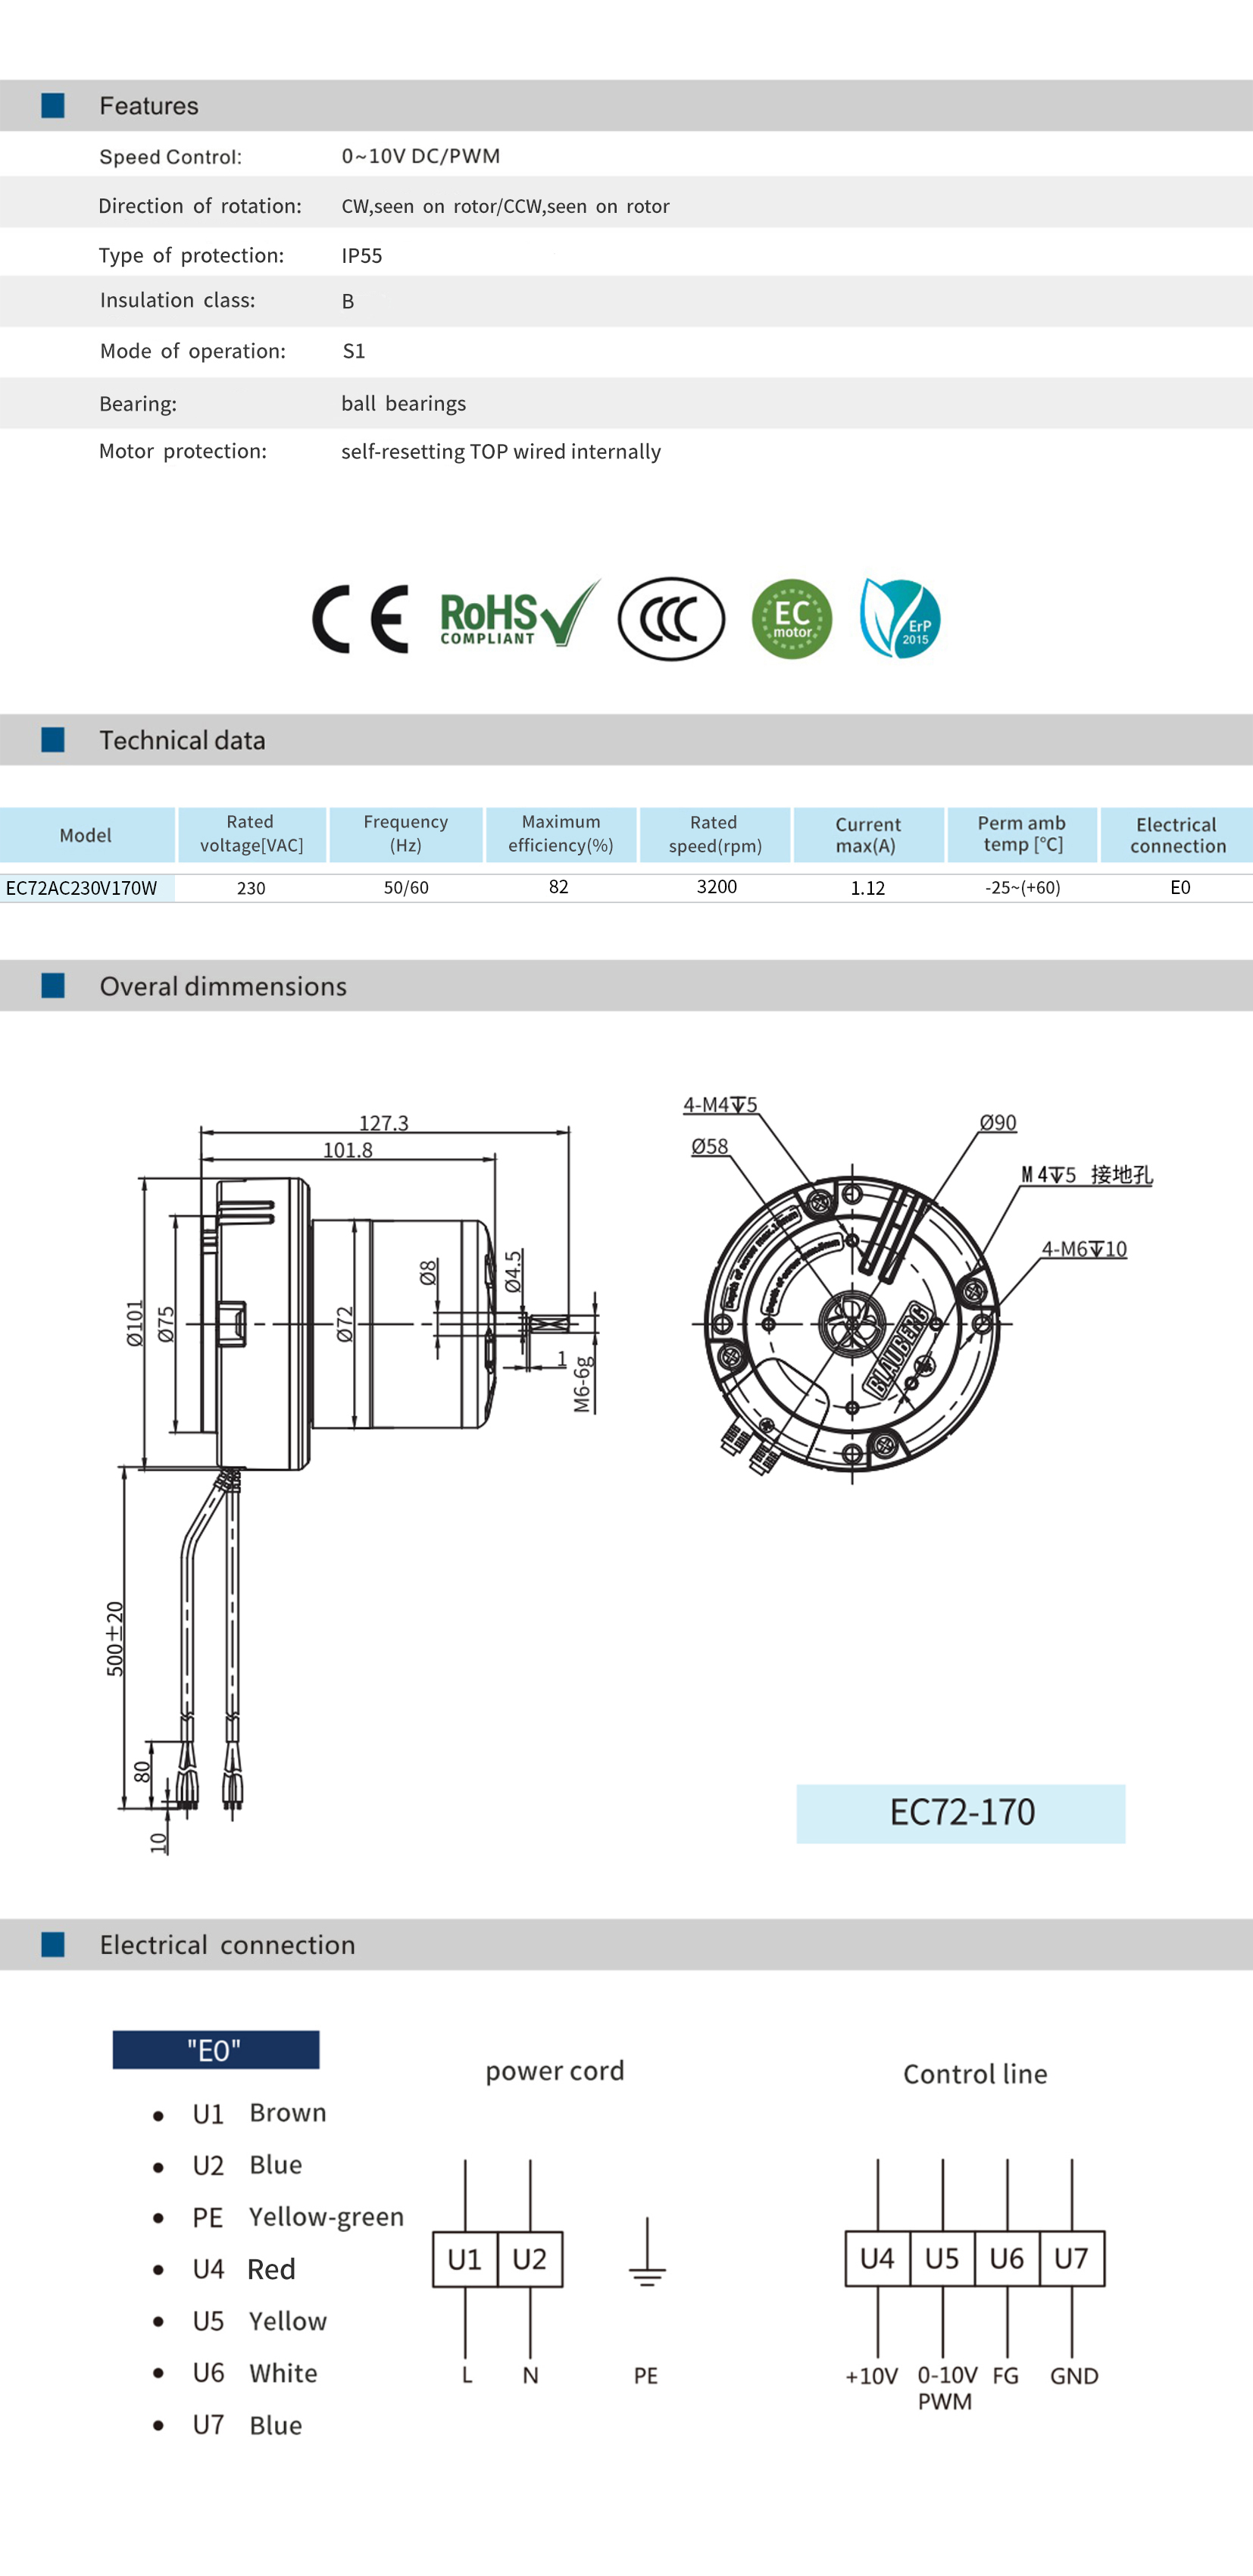This screenshot has width=1253, height=2576.
Task: Click the Mode of operation value S1
Action: point(354,351)
